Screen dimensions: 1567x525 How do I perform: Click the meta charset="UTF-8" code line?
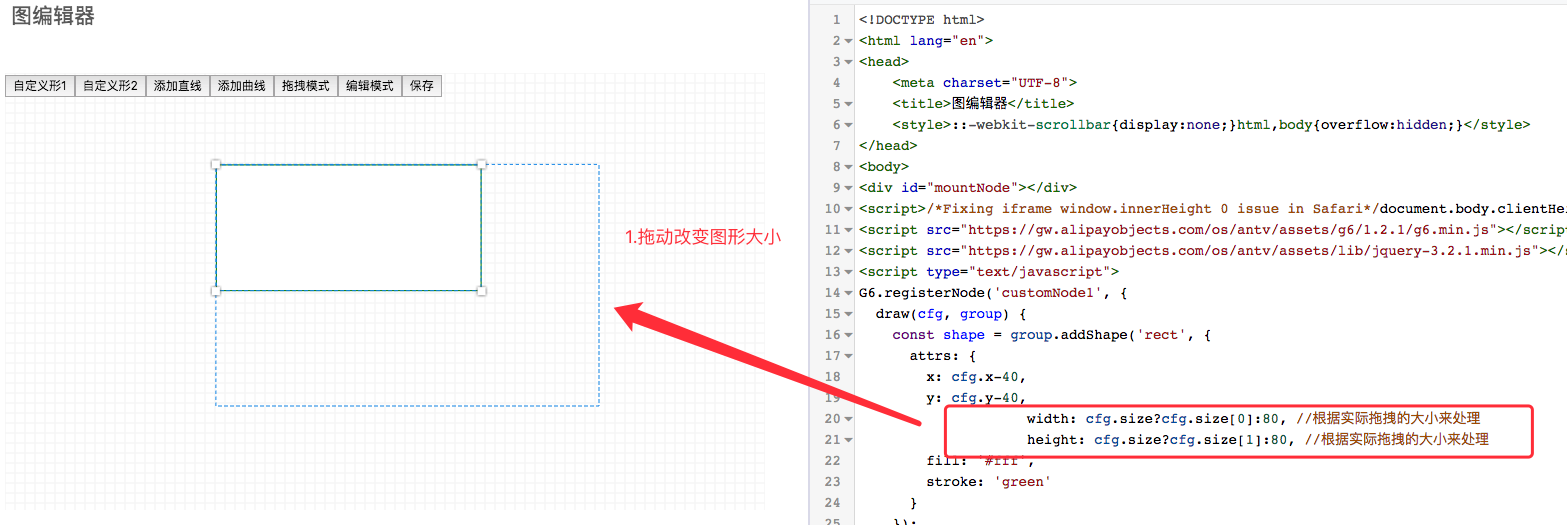(984, 83)
